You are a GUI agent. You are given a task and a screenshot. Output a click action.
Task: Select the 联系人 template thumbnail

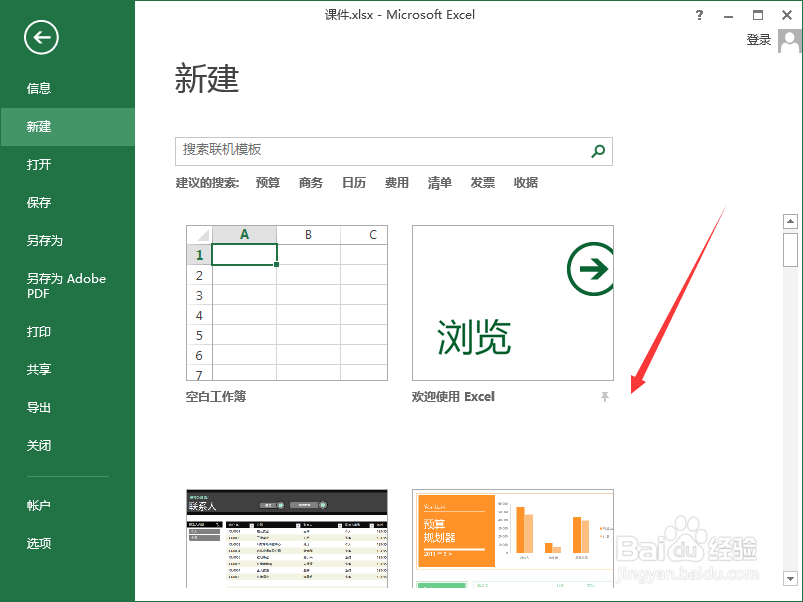287,539
